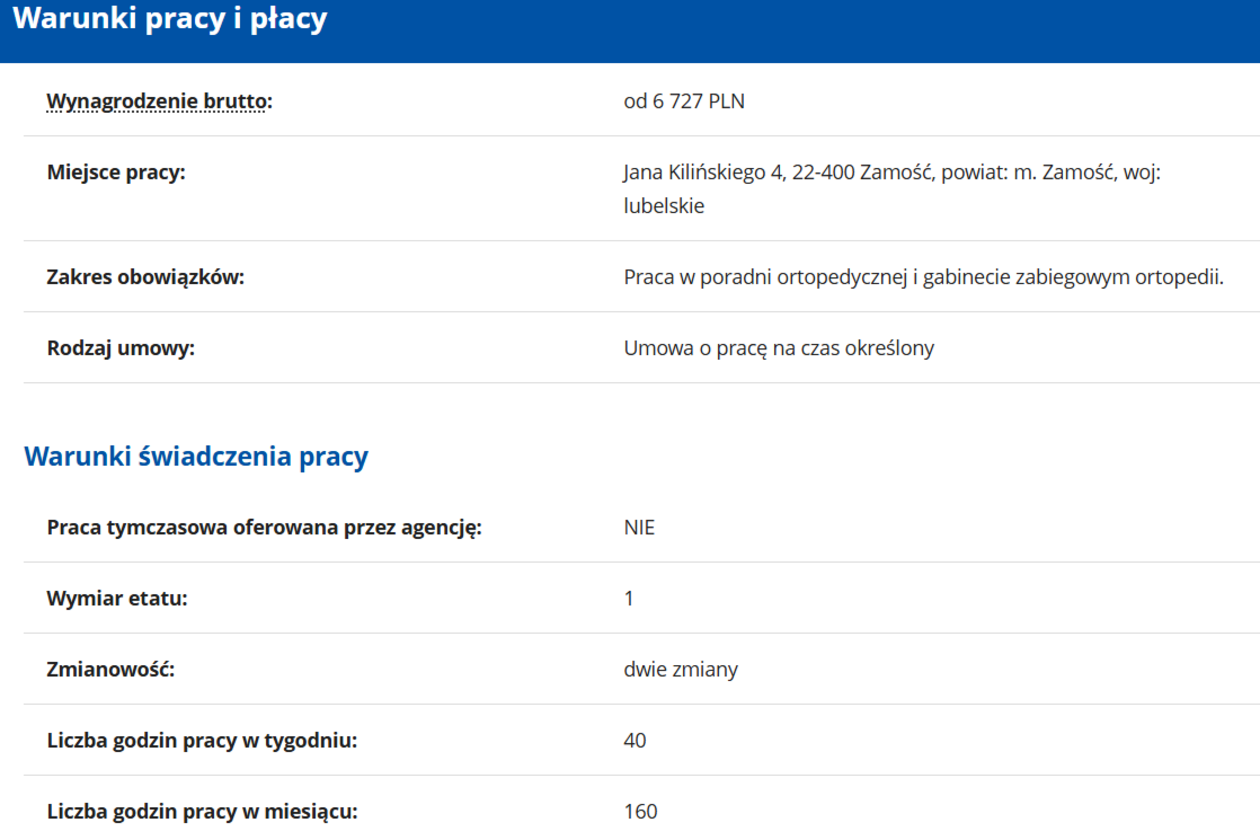
Task: Click the orthopedic clinic duties description
Action: 923,277
